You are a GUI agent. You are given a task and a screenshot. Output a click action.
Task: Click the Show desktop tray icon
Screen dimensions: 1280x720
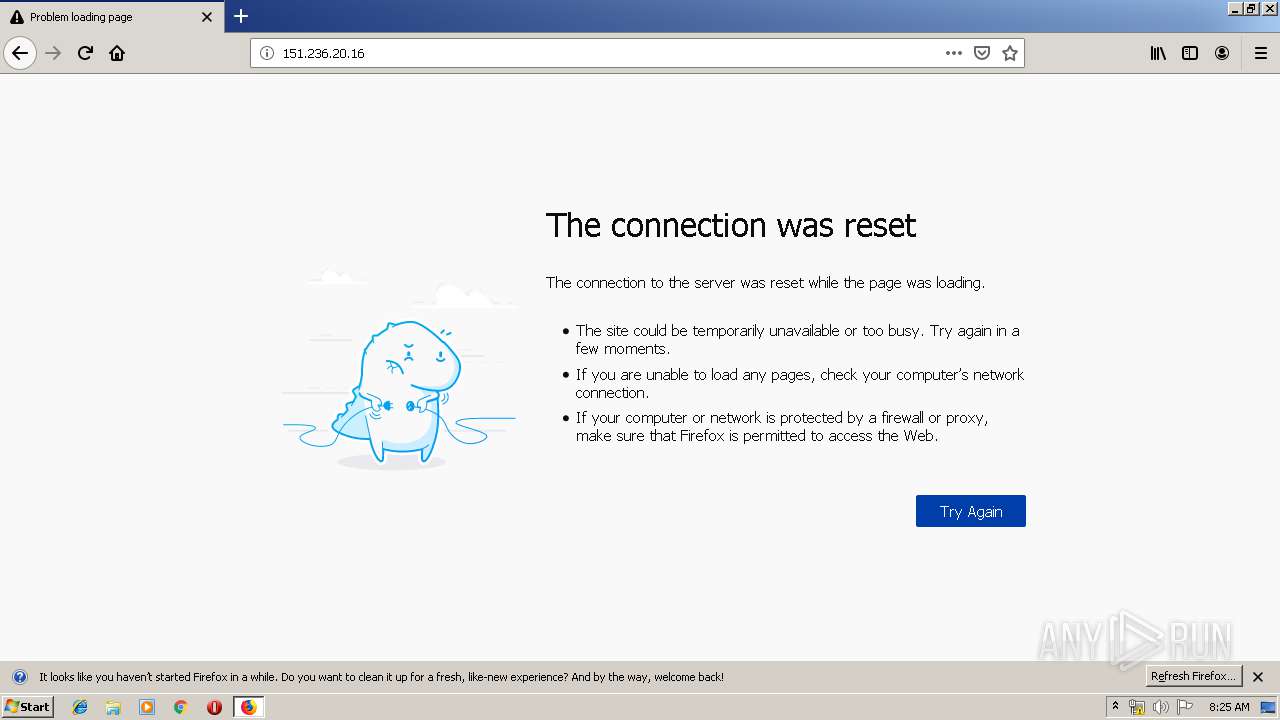1269,707
